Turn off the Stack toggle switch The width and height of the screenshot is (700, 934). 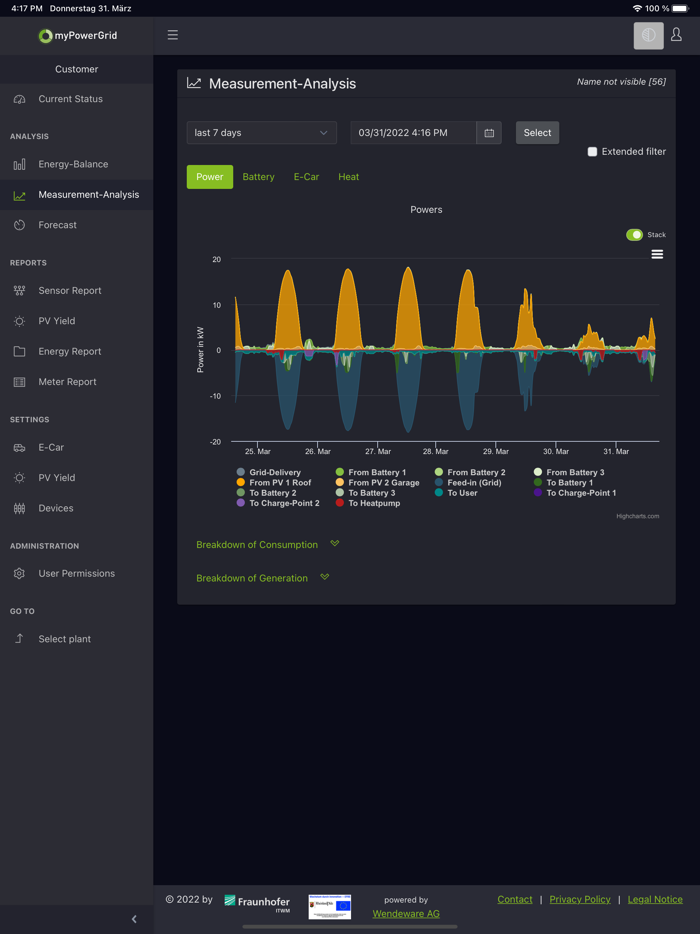pyautogui.click(x=634, y=235)
